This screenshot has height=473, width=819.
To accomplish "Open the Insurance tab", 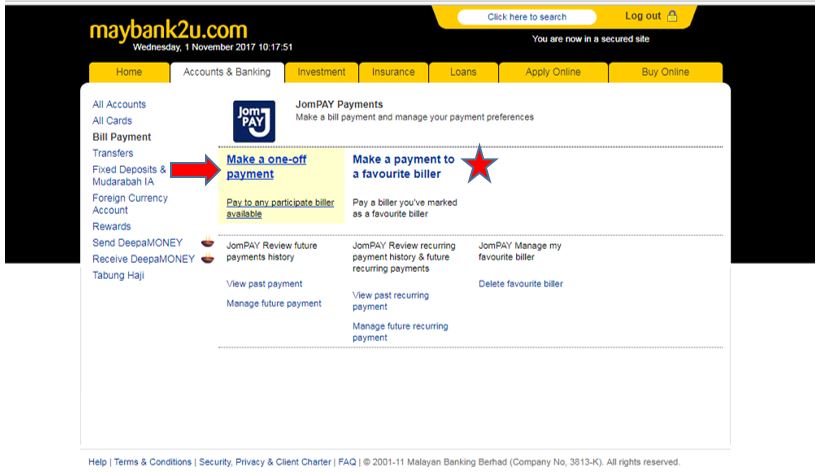I will (x=393, y=72).
